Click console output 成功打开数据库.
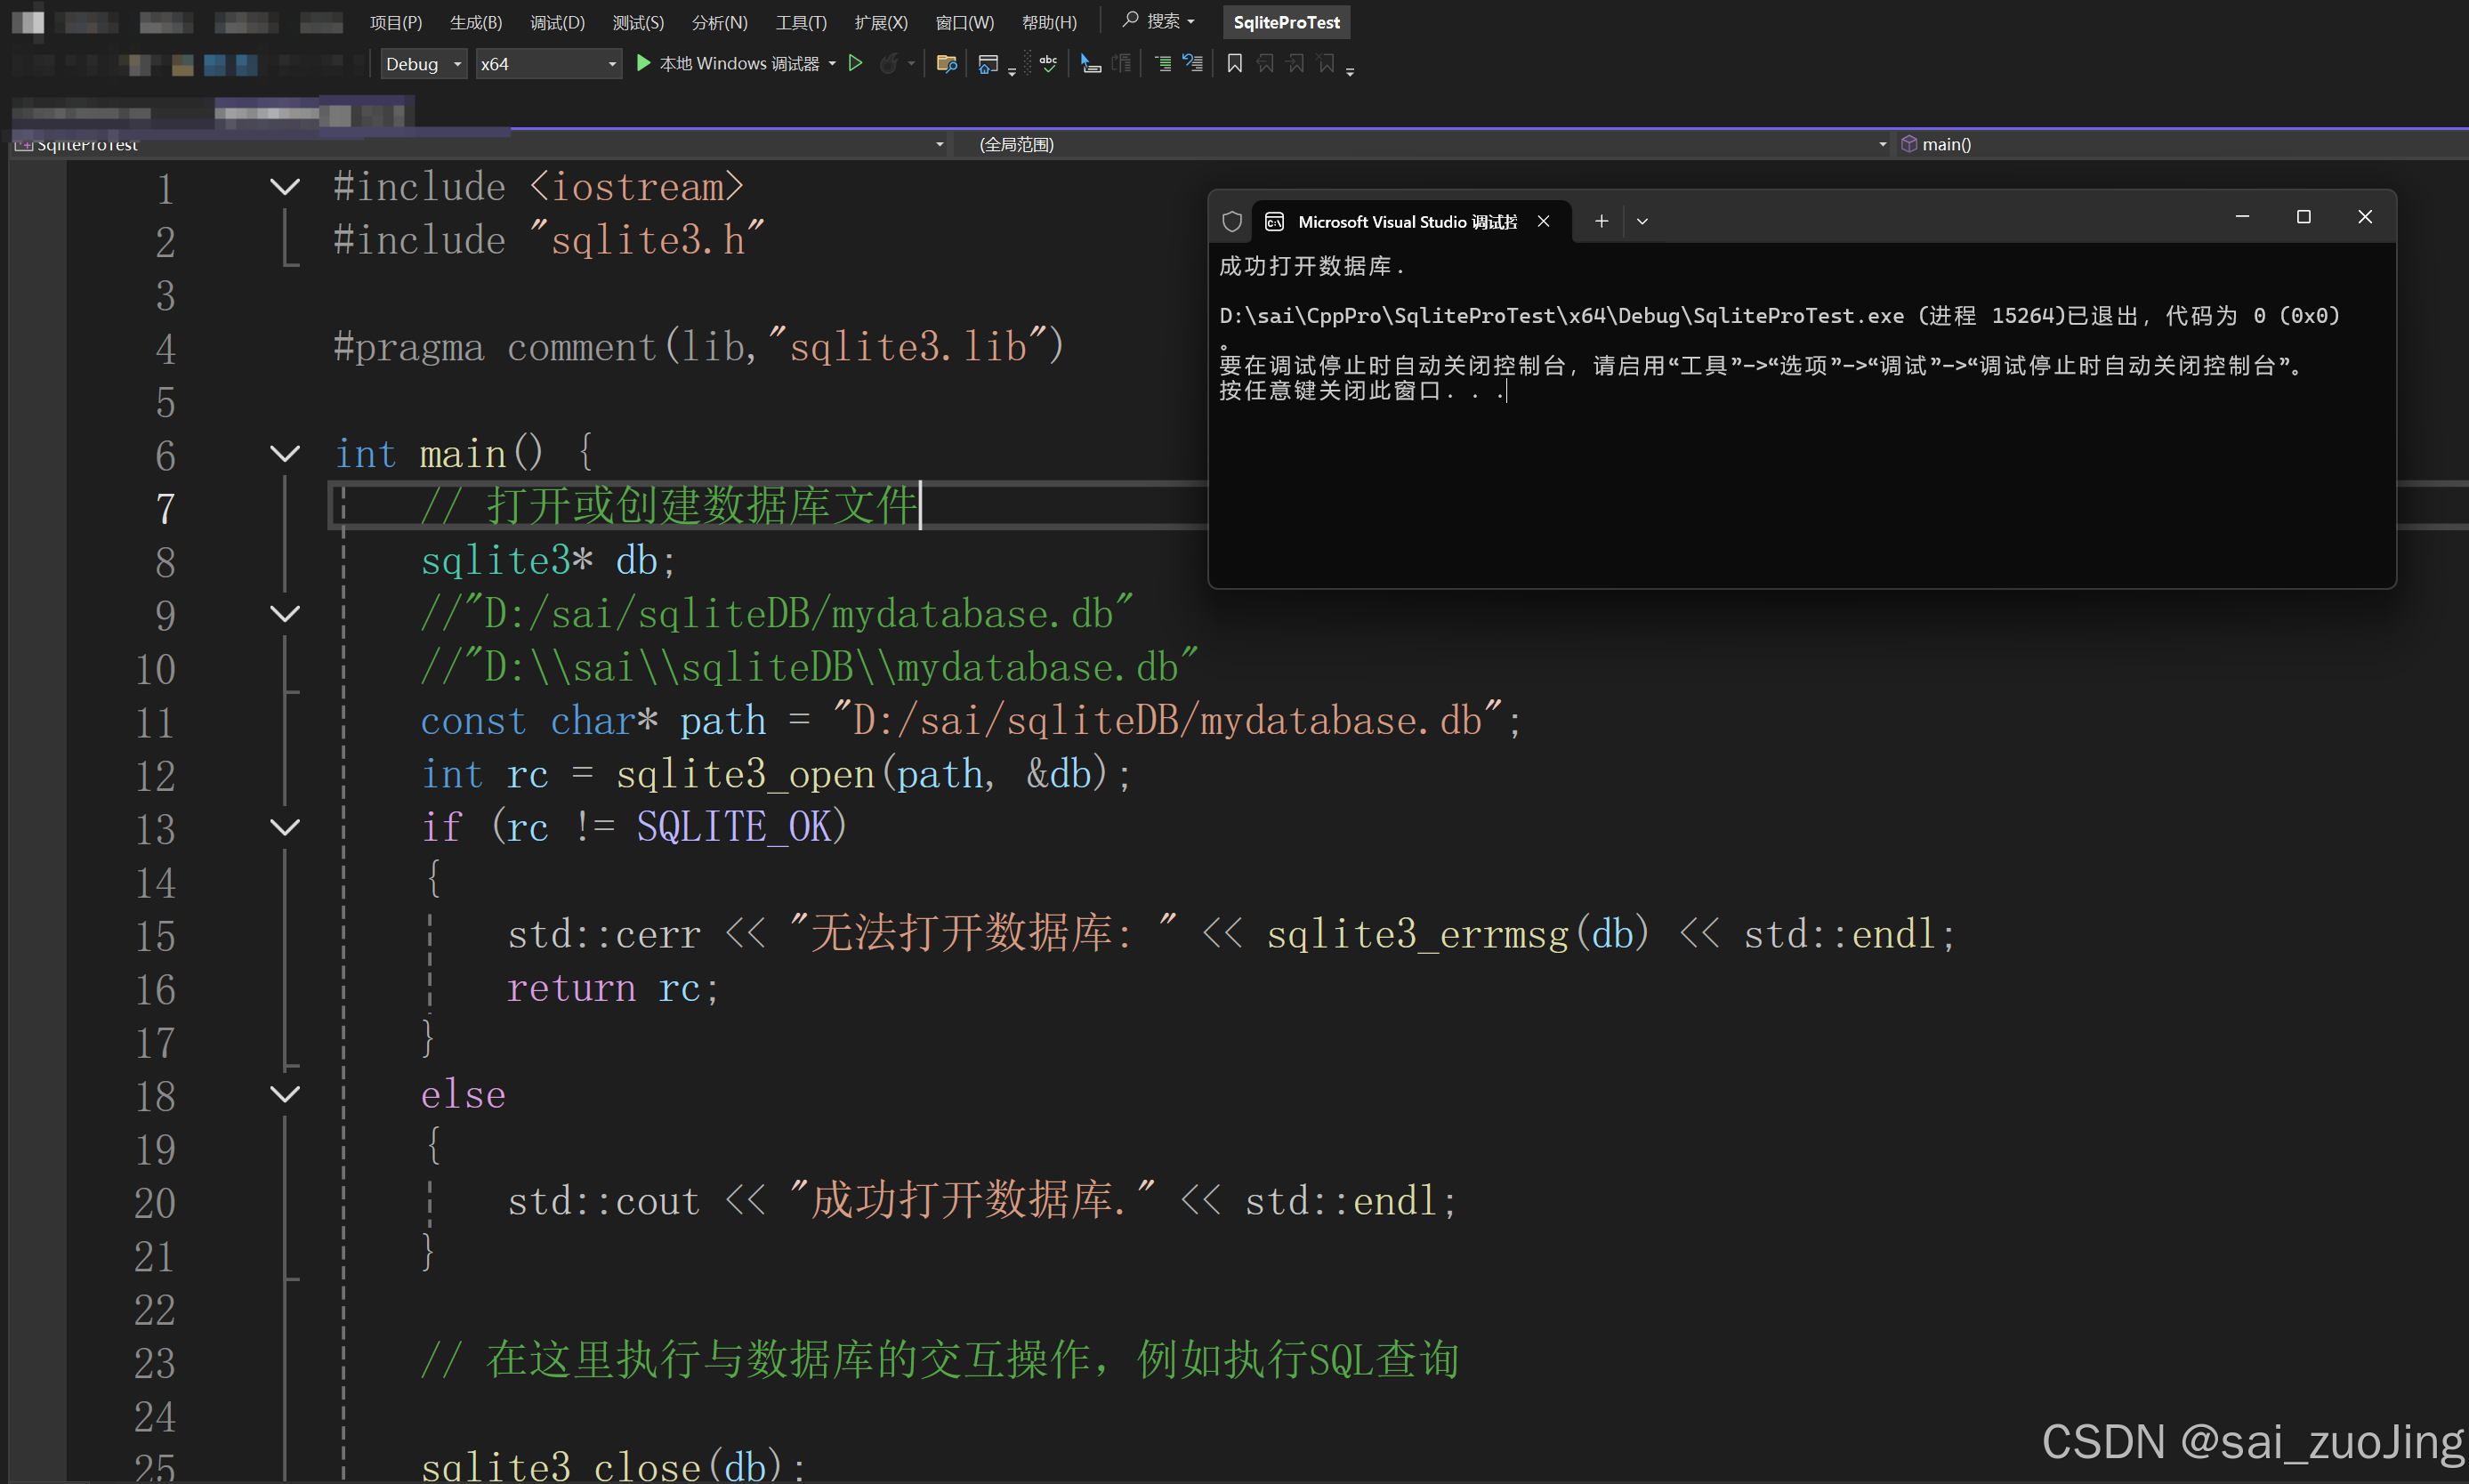Viewport: 2469px width, 1484px height. pos(1312,266)
